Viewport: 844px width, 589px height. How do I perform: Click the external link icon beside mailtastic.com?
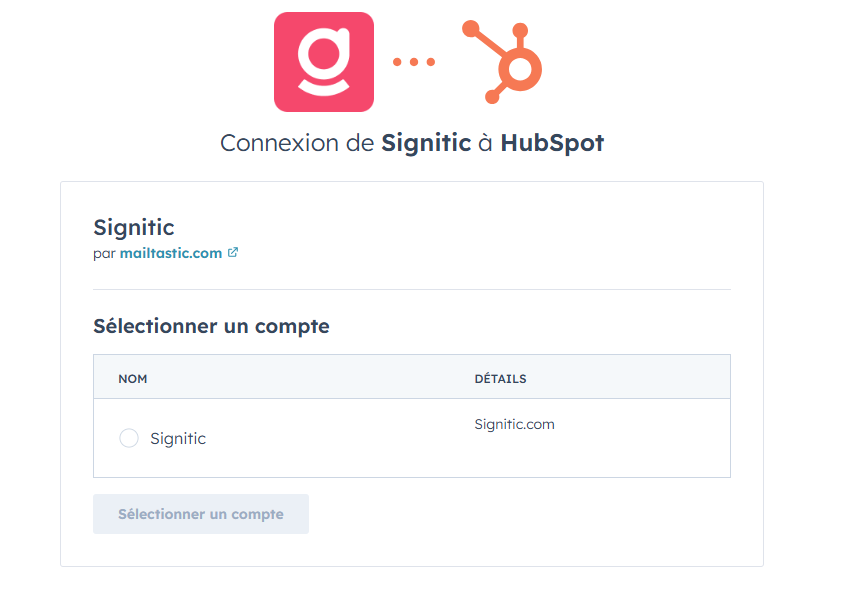(233, 253)
